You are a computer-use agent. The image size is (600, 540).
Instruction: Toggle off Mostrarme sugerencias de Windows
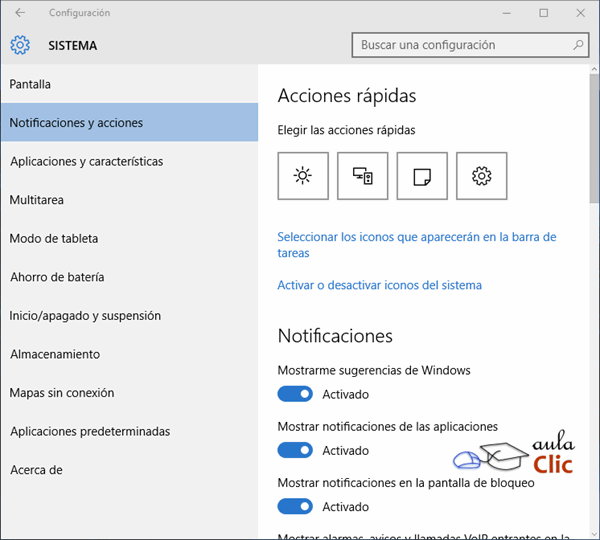(x=295, y=394)
